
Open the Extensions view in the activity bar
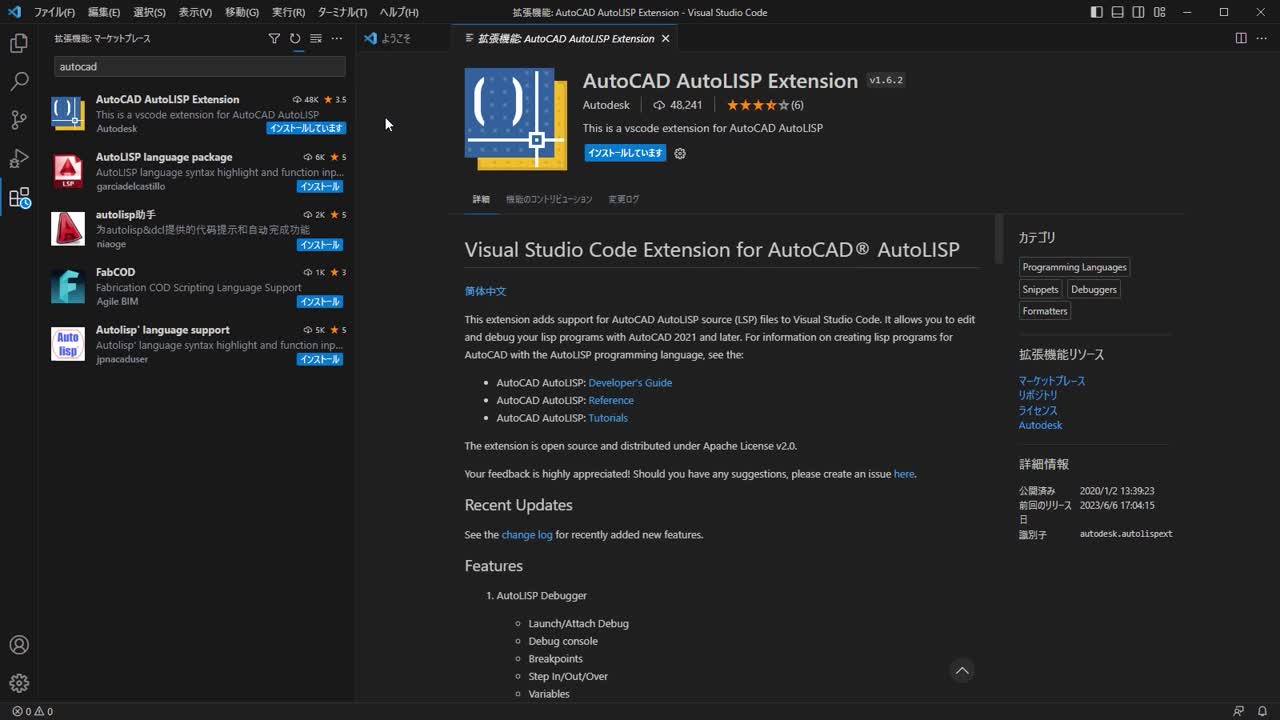(x=19, y=198)
